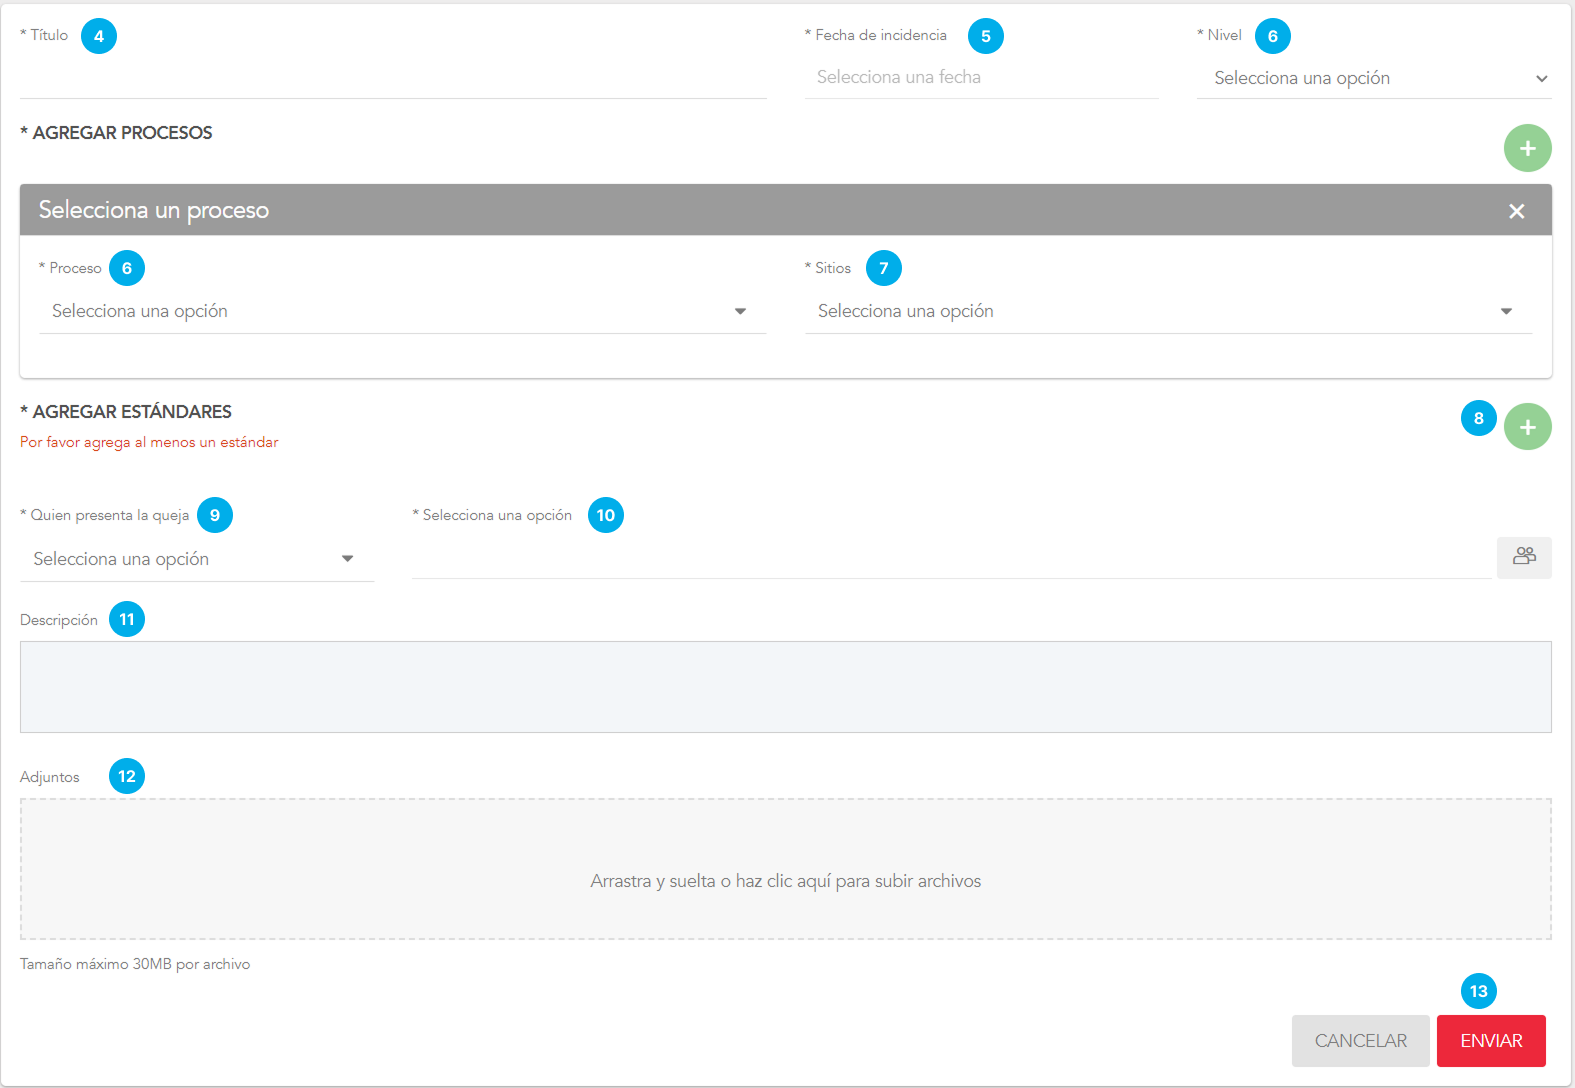The image size is (1575, 1088).
Task: Expand the Quien presenta la queja dropdown
Action: (x=195, y=559)
